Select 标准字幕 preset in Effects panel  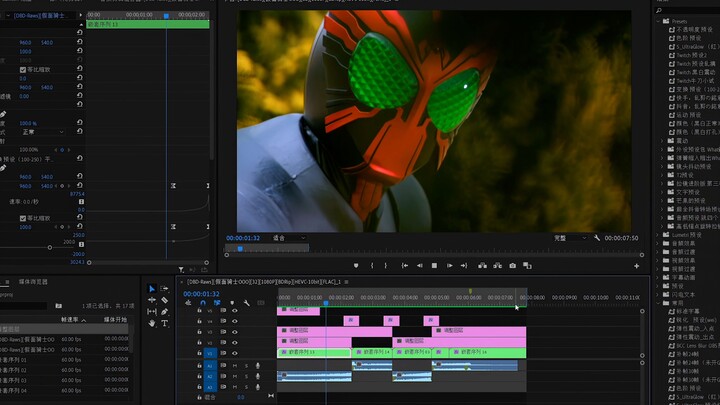click(688, 311)
